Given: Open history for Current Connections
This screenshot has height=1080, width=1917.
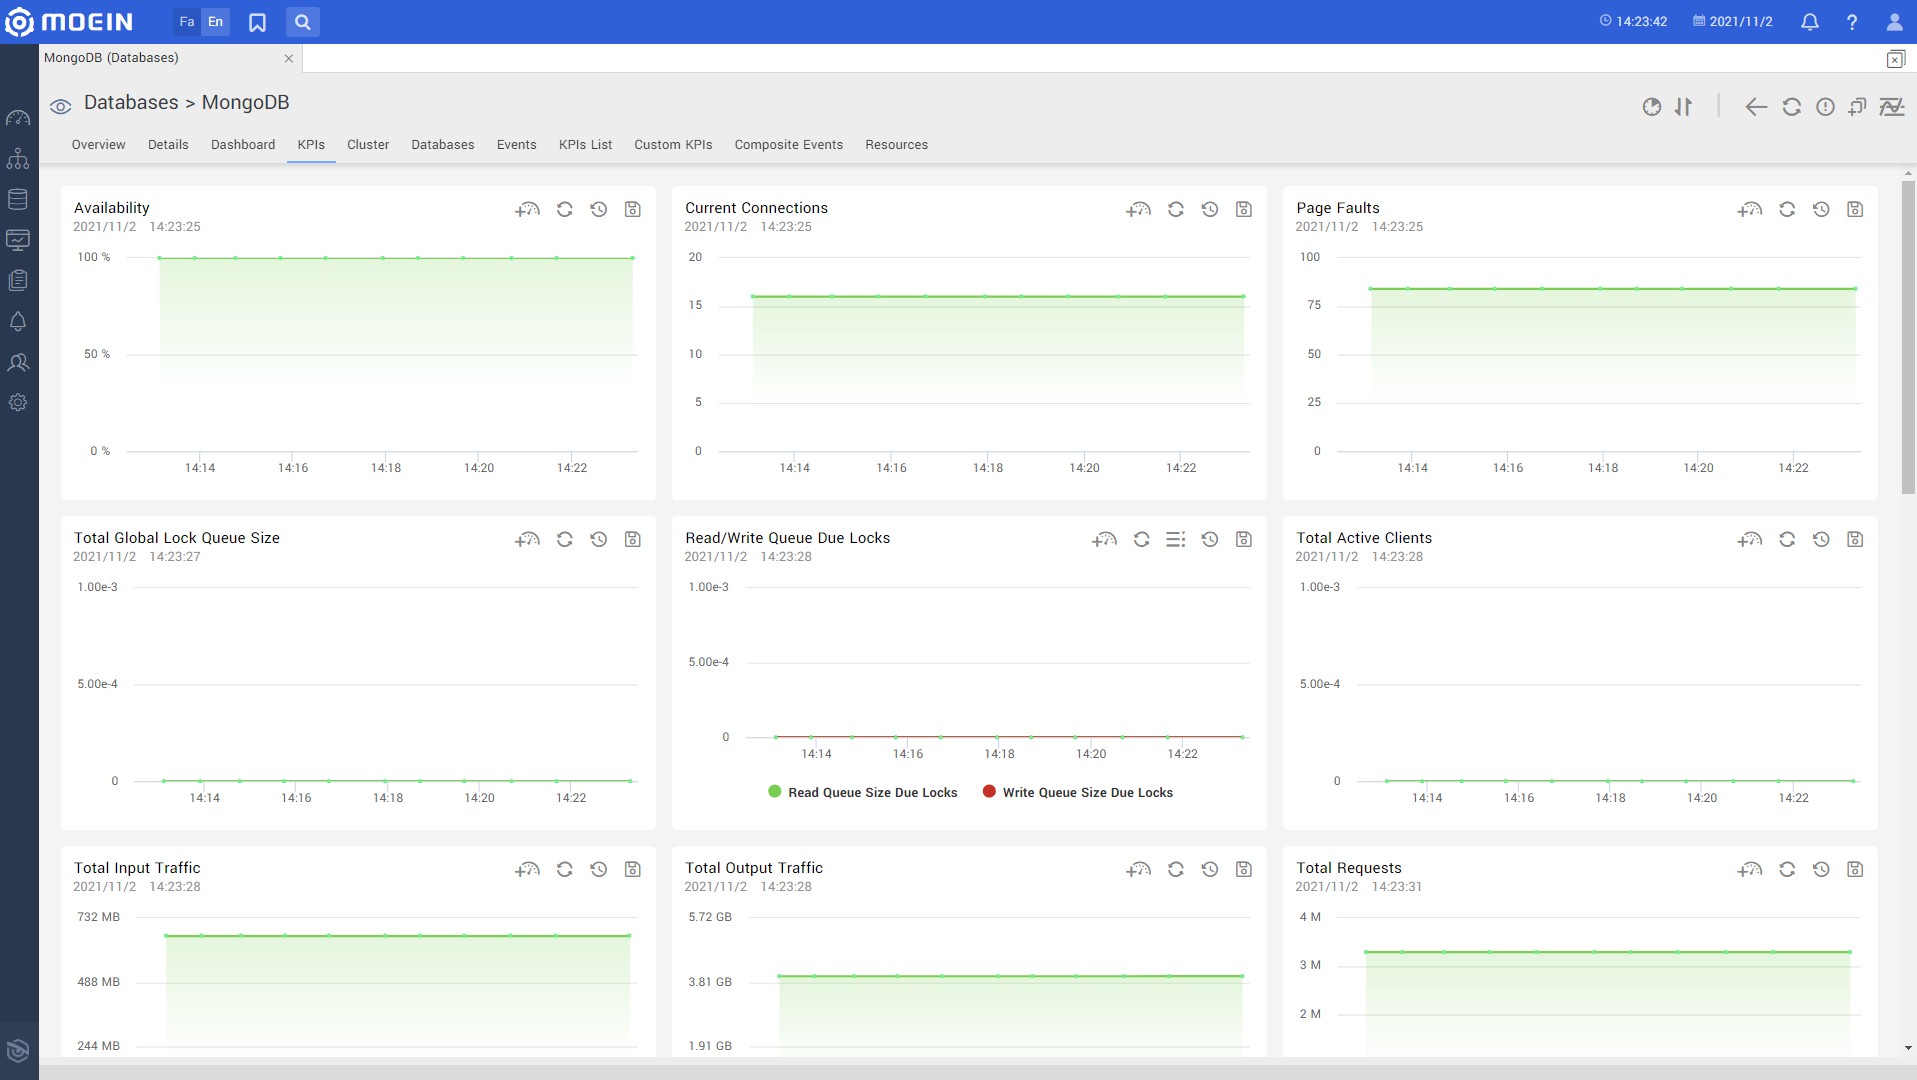Looking at the screenshot, I should [1210, 210].
